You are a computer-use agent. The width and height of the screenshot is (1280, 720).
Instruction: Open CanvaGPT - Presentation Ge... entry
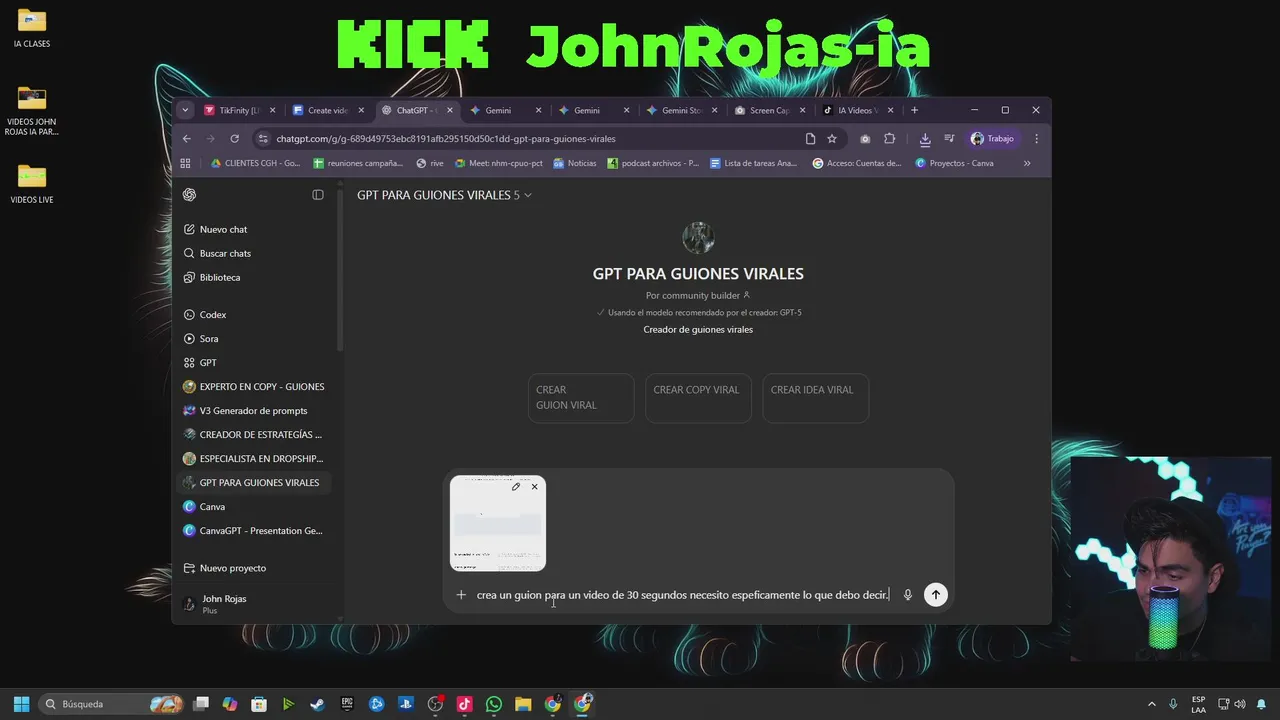pos(255,531)
